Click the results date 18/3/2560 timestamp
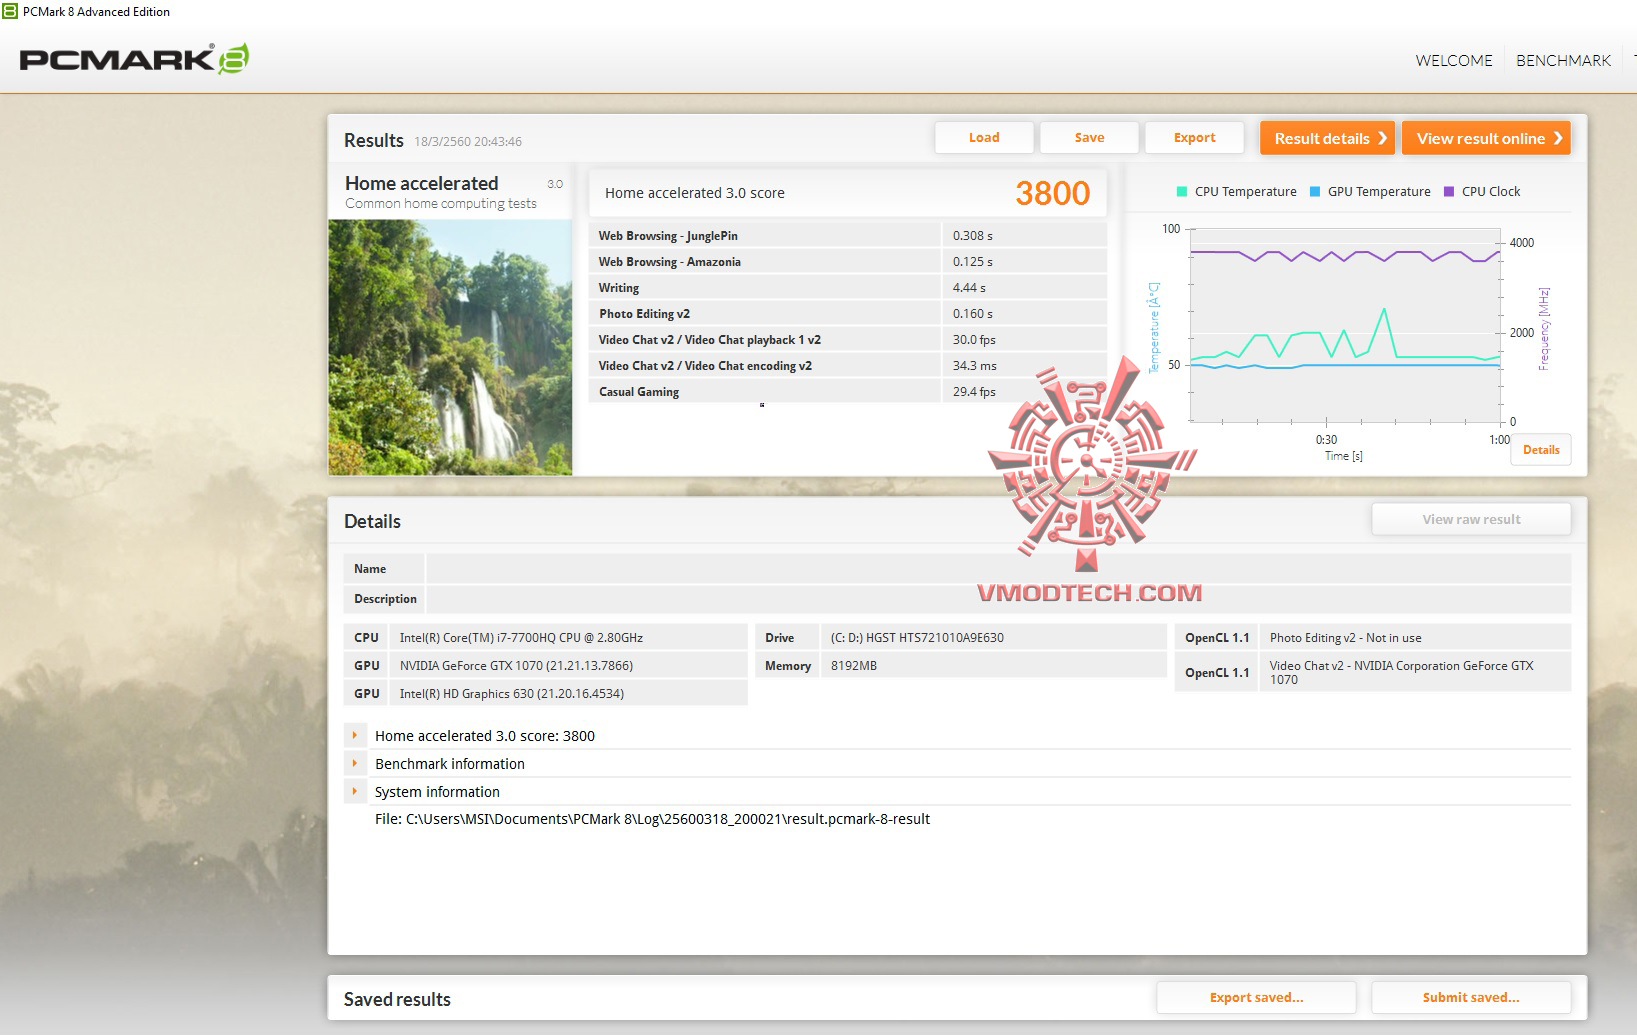Viewport: 1637px width, 1035px height. [468, 142]
